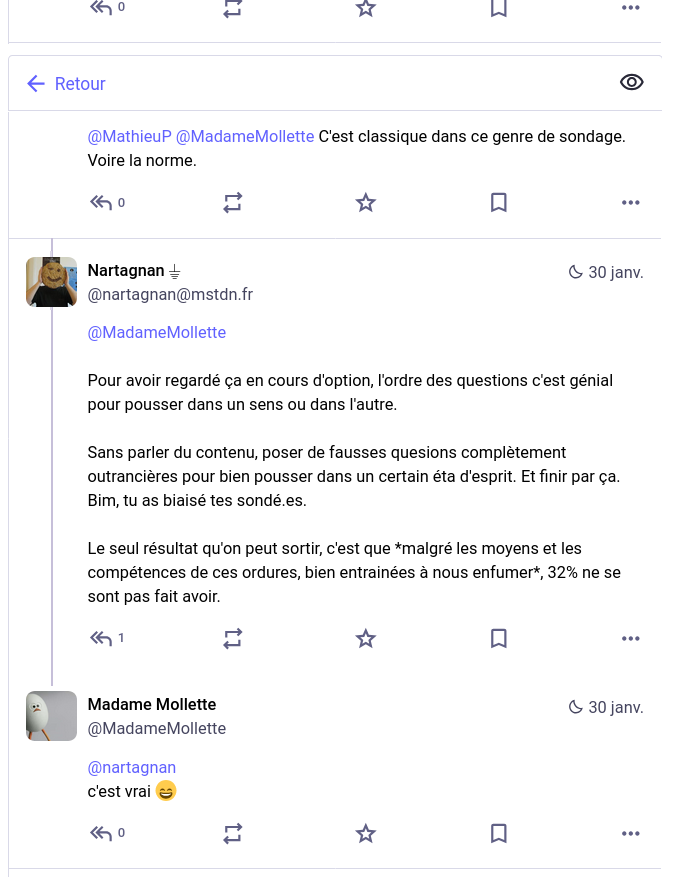Open more menu on Nartagnan's post
This screenshot has height=877, width=675.
tap(630, 638)
